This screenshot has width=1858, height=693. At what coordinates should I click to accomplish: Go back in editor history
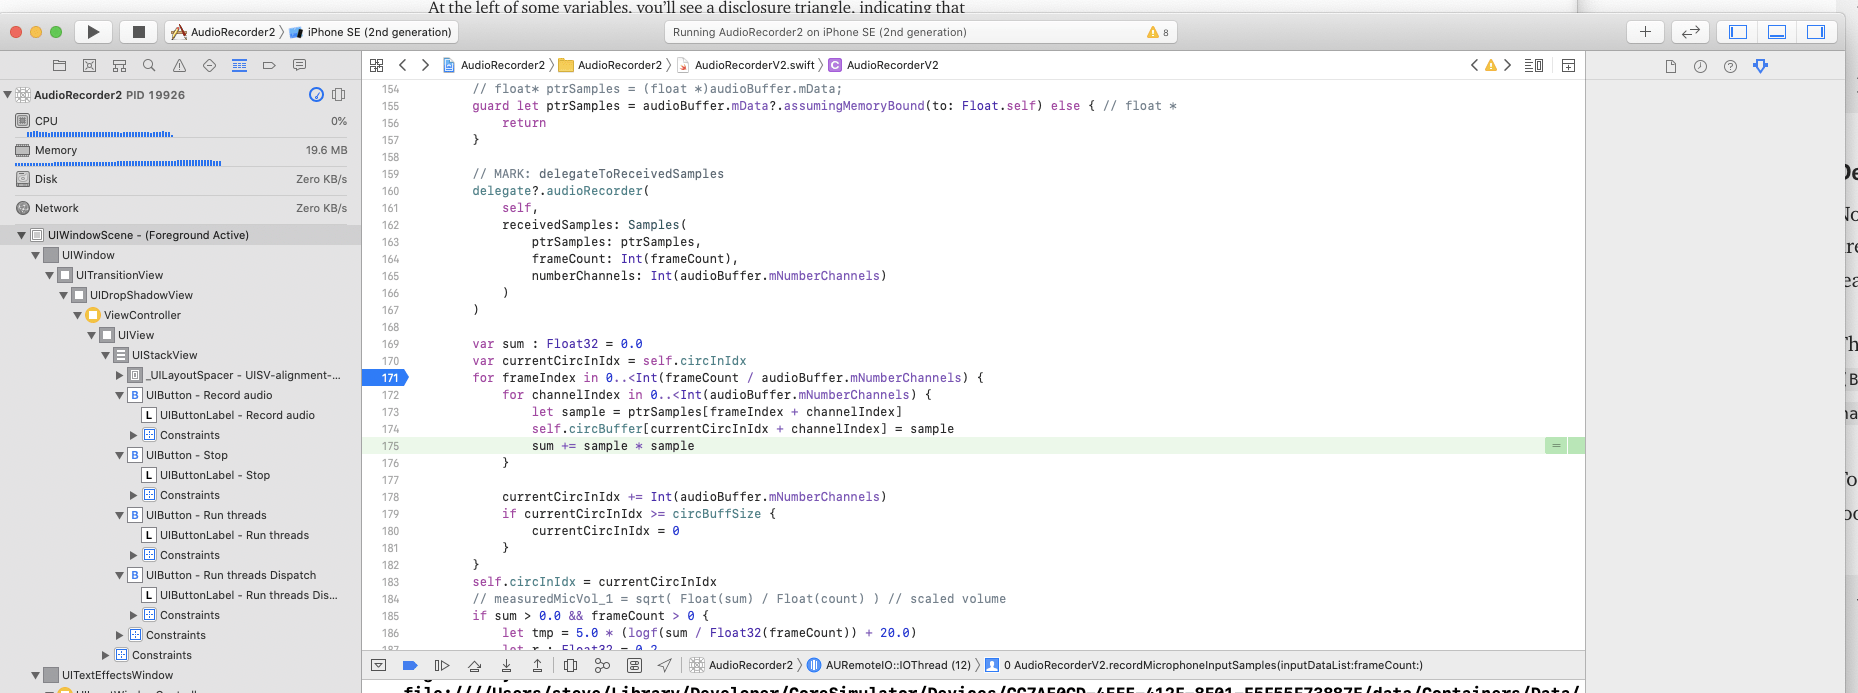pyautogui.click(x=403, y=65)
